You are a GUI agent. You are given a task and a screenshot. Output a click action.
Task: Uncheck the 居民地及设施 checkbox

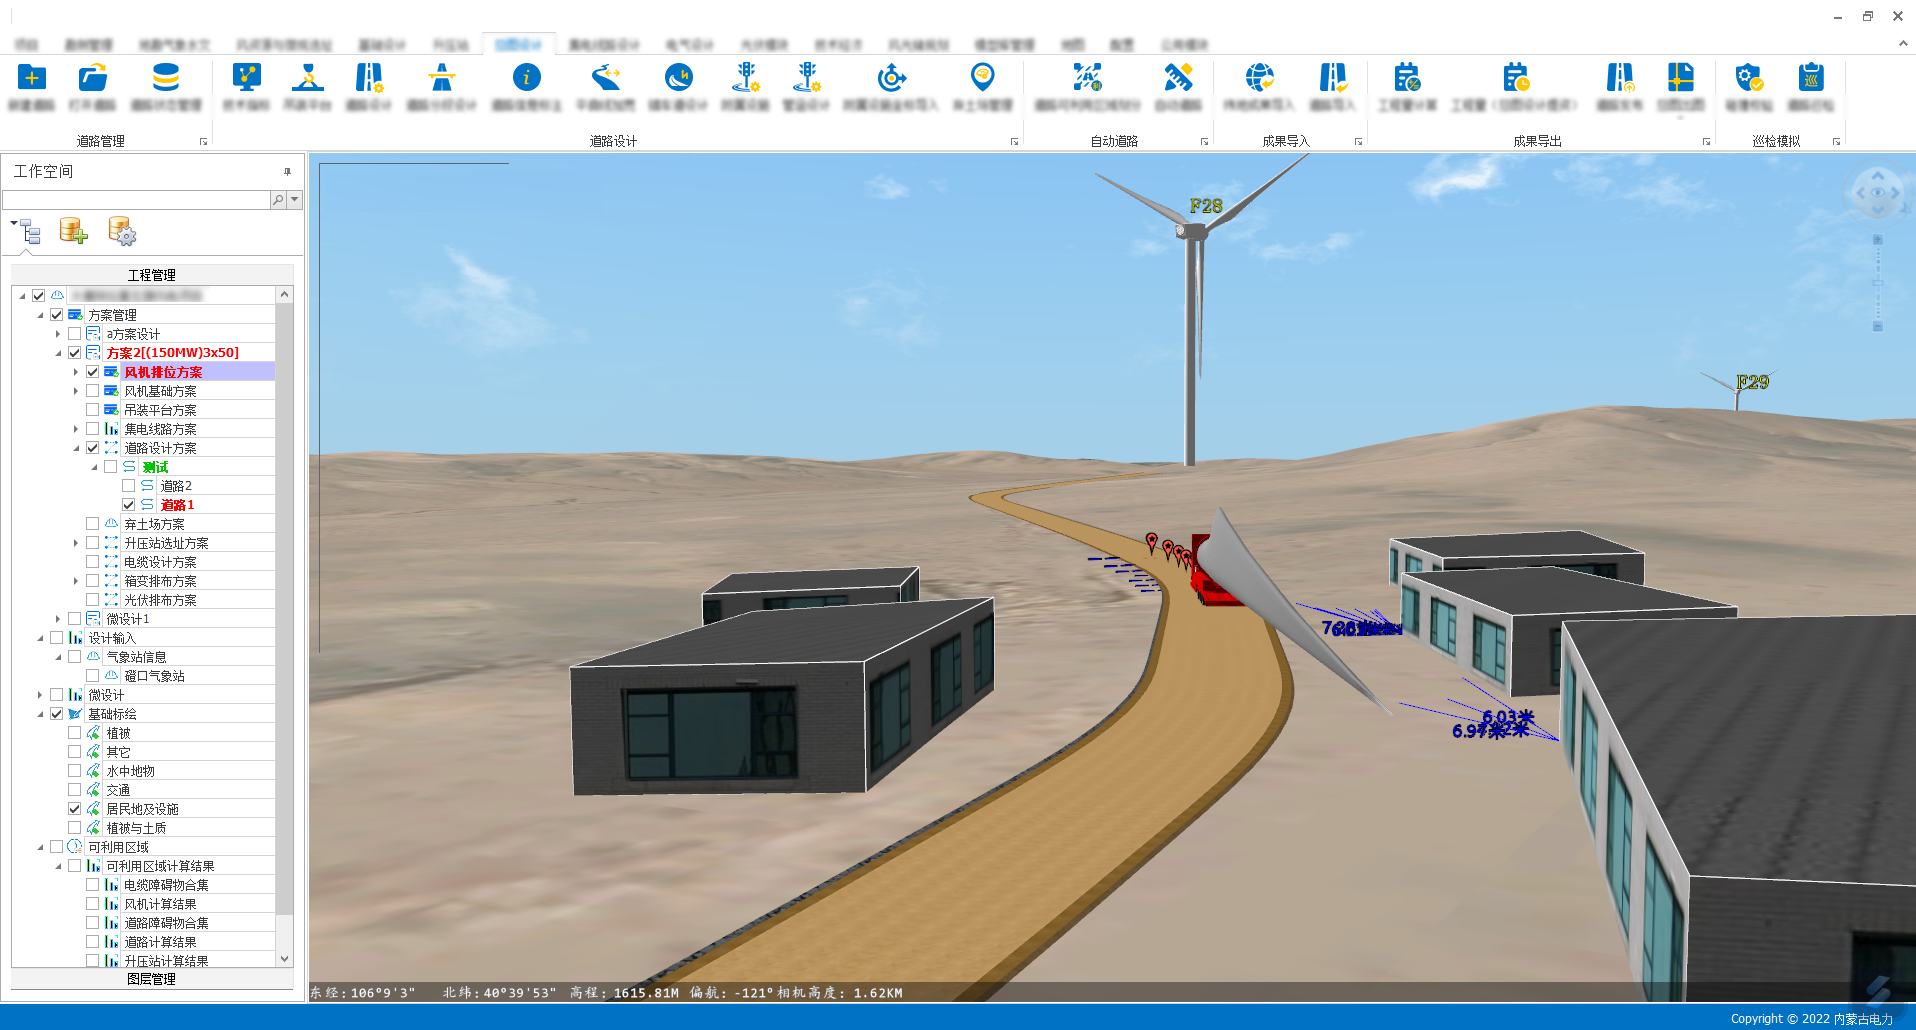coord(75,809)
